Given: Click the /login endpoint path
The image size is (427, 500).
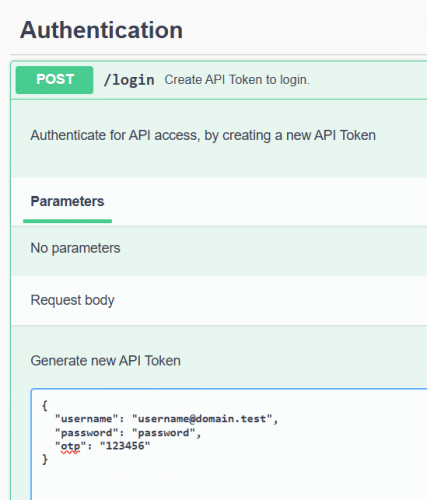Looking at the screenshot, I should click(129, 80).
